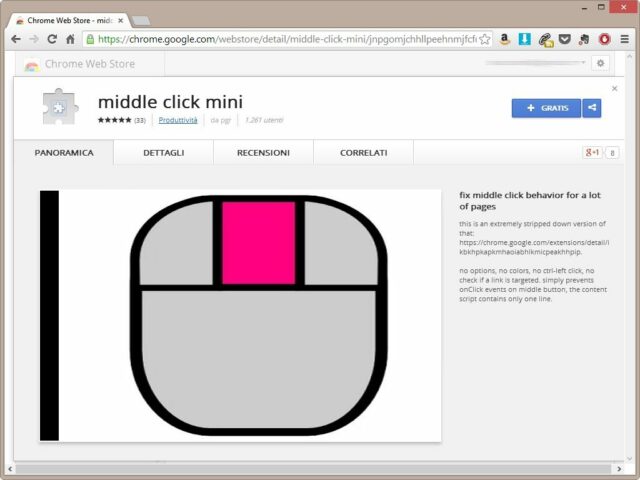Open the account email dropdown in header
The height and width of the screenshot is (480, 640).
click(x=535, y=63)
